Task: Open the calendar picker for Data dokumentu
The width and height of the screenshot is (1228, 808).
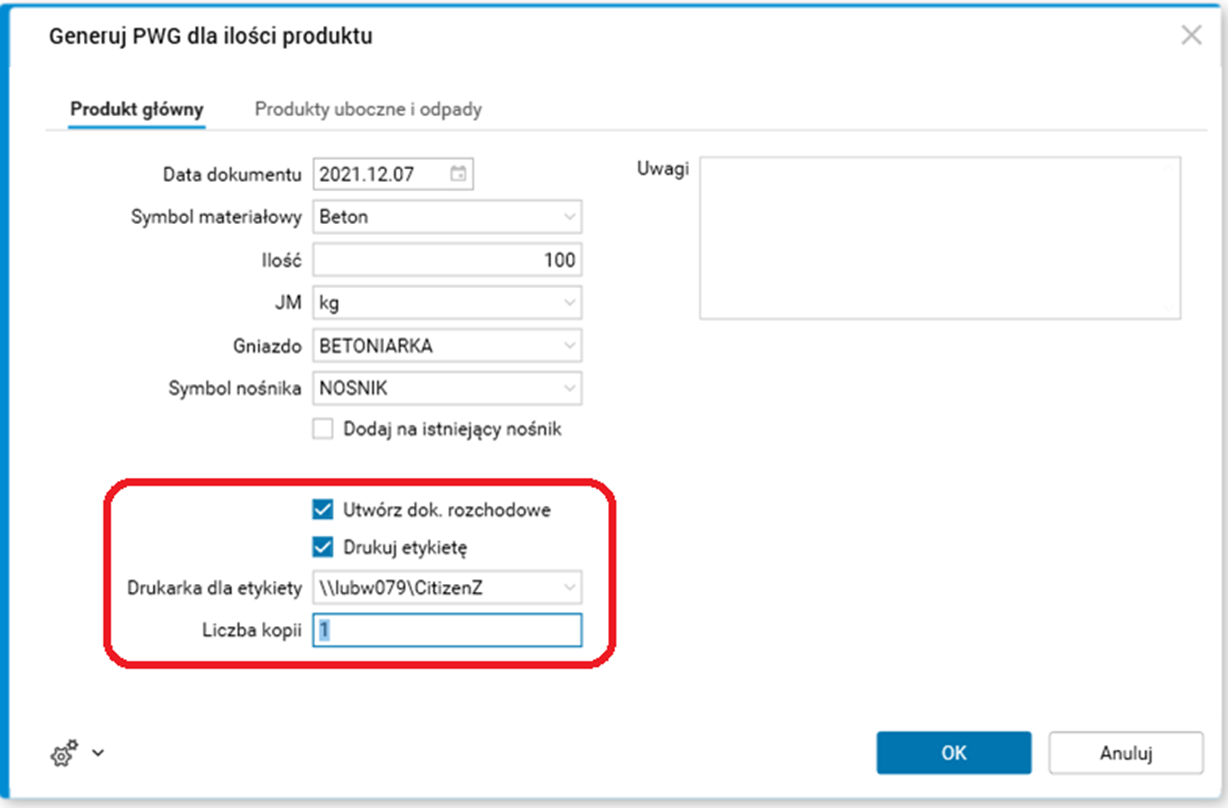Action: click(x=458, y=174)
